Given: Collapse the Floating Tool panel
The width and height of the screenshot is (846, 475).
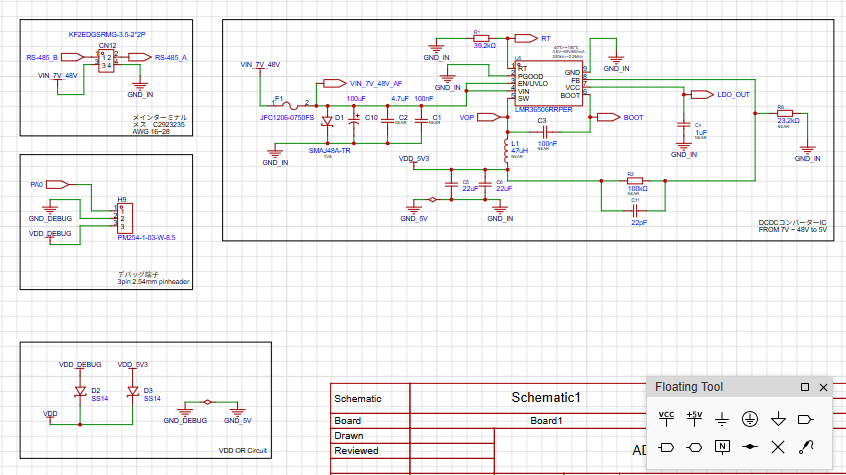Looking at the screenshot, I should pyautogui.click(x=805, y=387).
